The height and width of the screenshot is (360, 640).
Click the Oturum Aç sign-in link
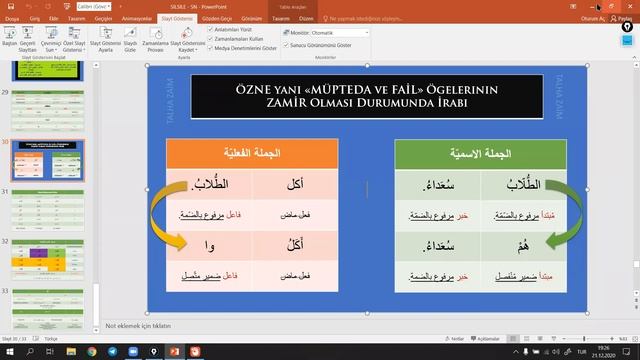click(592, 19)
